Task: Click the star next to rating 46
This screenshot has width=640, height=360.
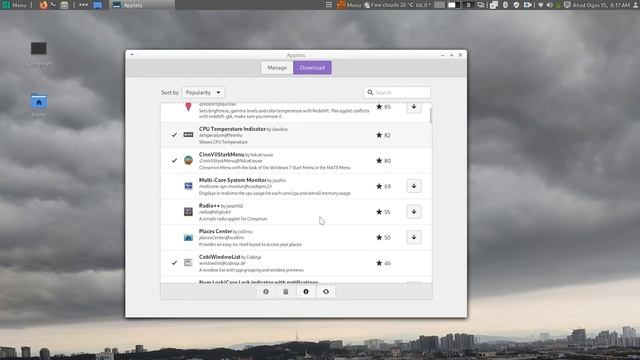Action: point(379,263)
